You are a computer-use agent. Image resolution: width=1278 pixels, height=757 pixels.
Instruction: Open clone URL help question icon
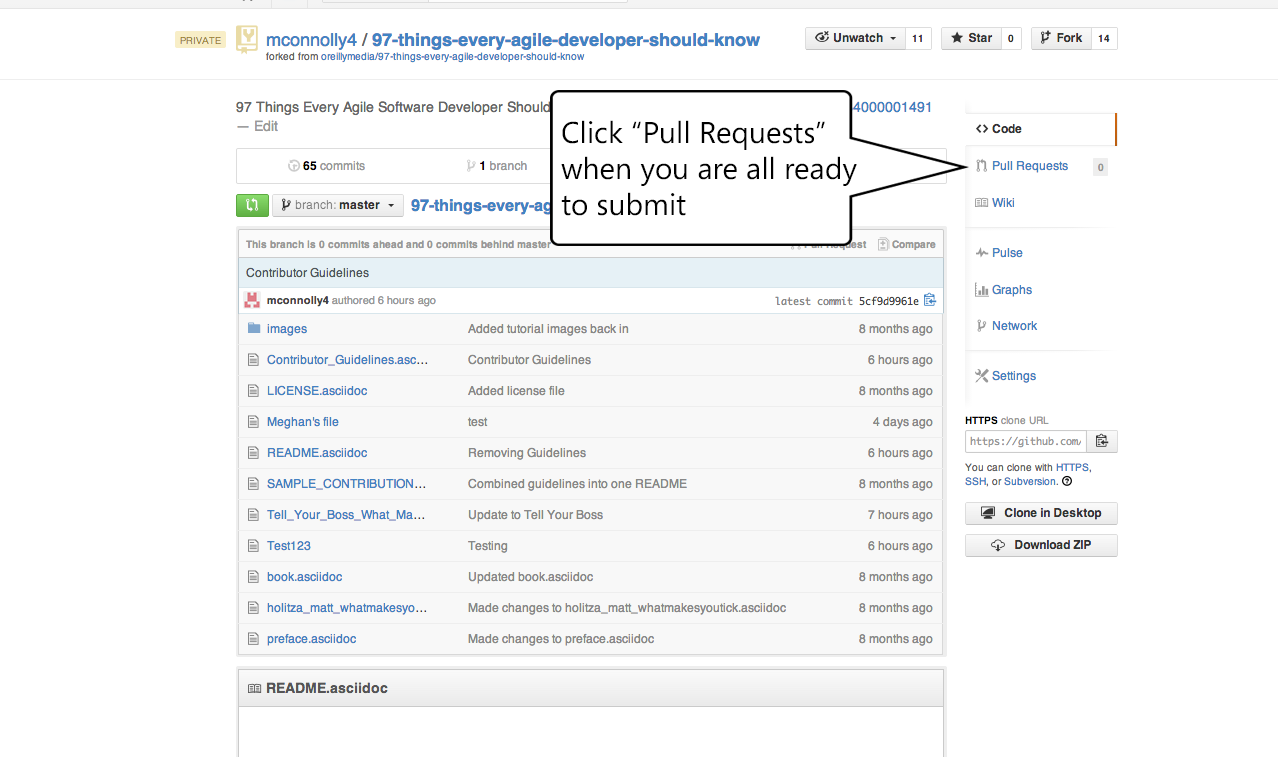(1067, 481)
